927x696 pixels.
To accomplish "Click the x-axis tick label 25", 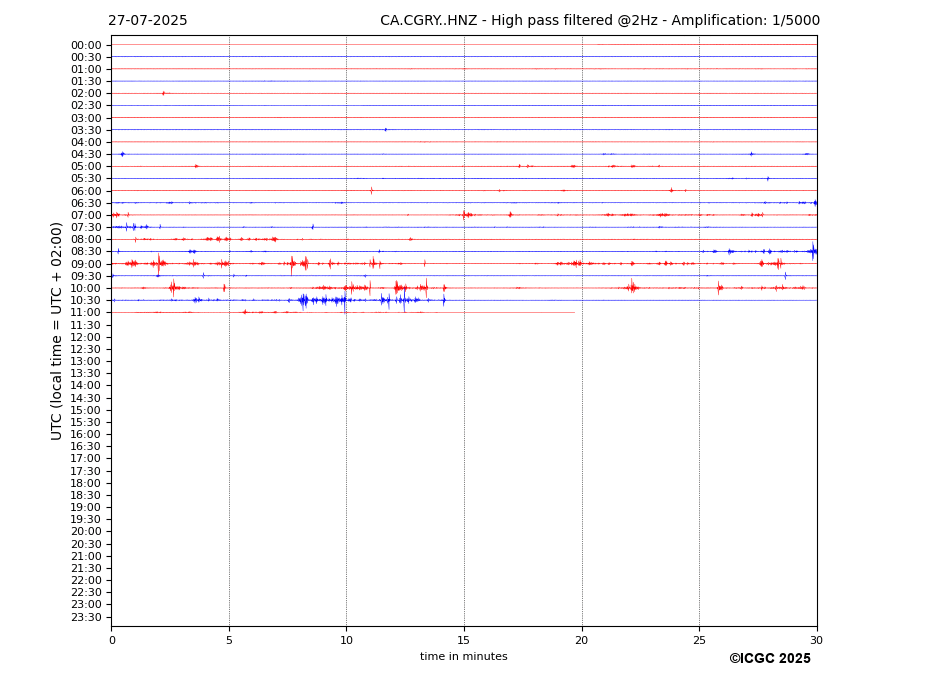I will [x=699, y=640].
